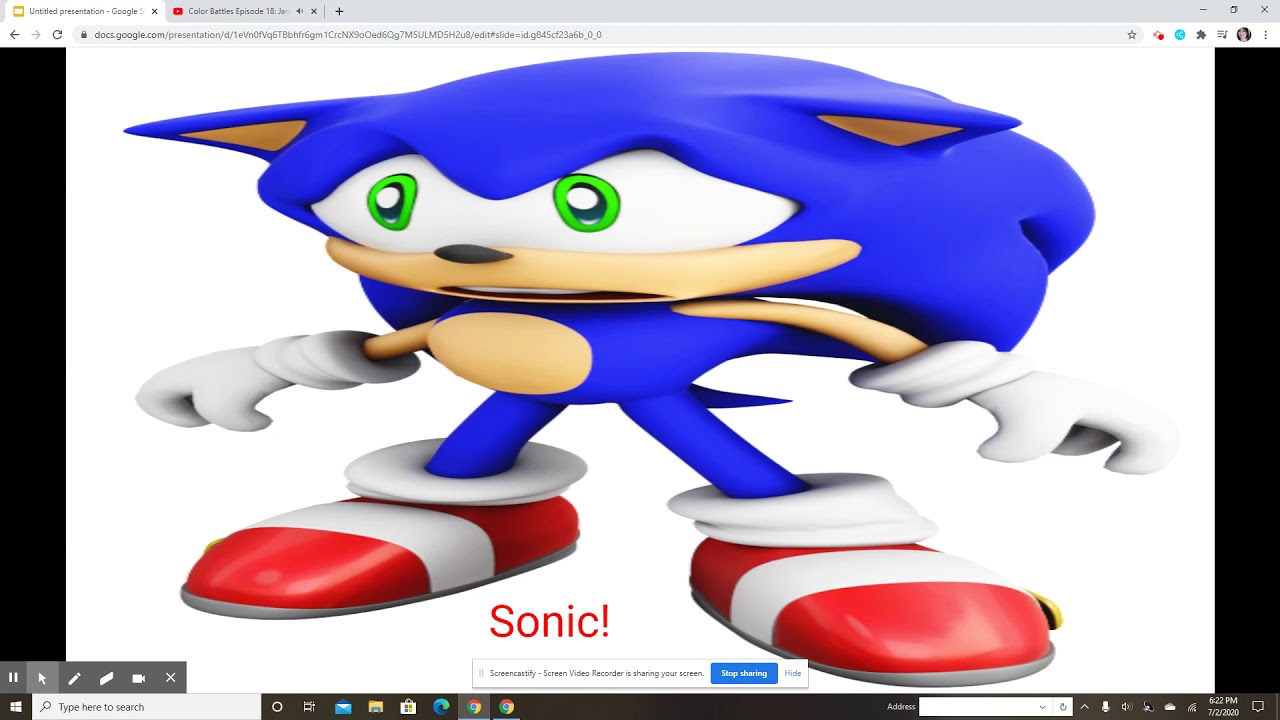Open the Wi-Fi network tray icon
1280x720 pixels.
pyautogui.click(x=1192, y=707)
